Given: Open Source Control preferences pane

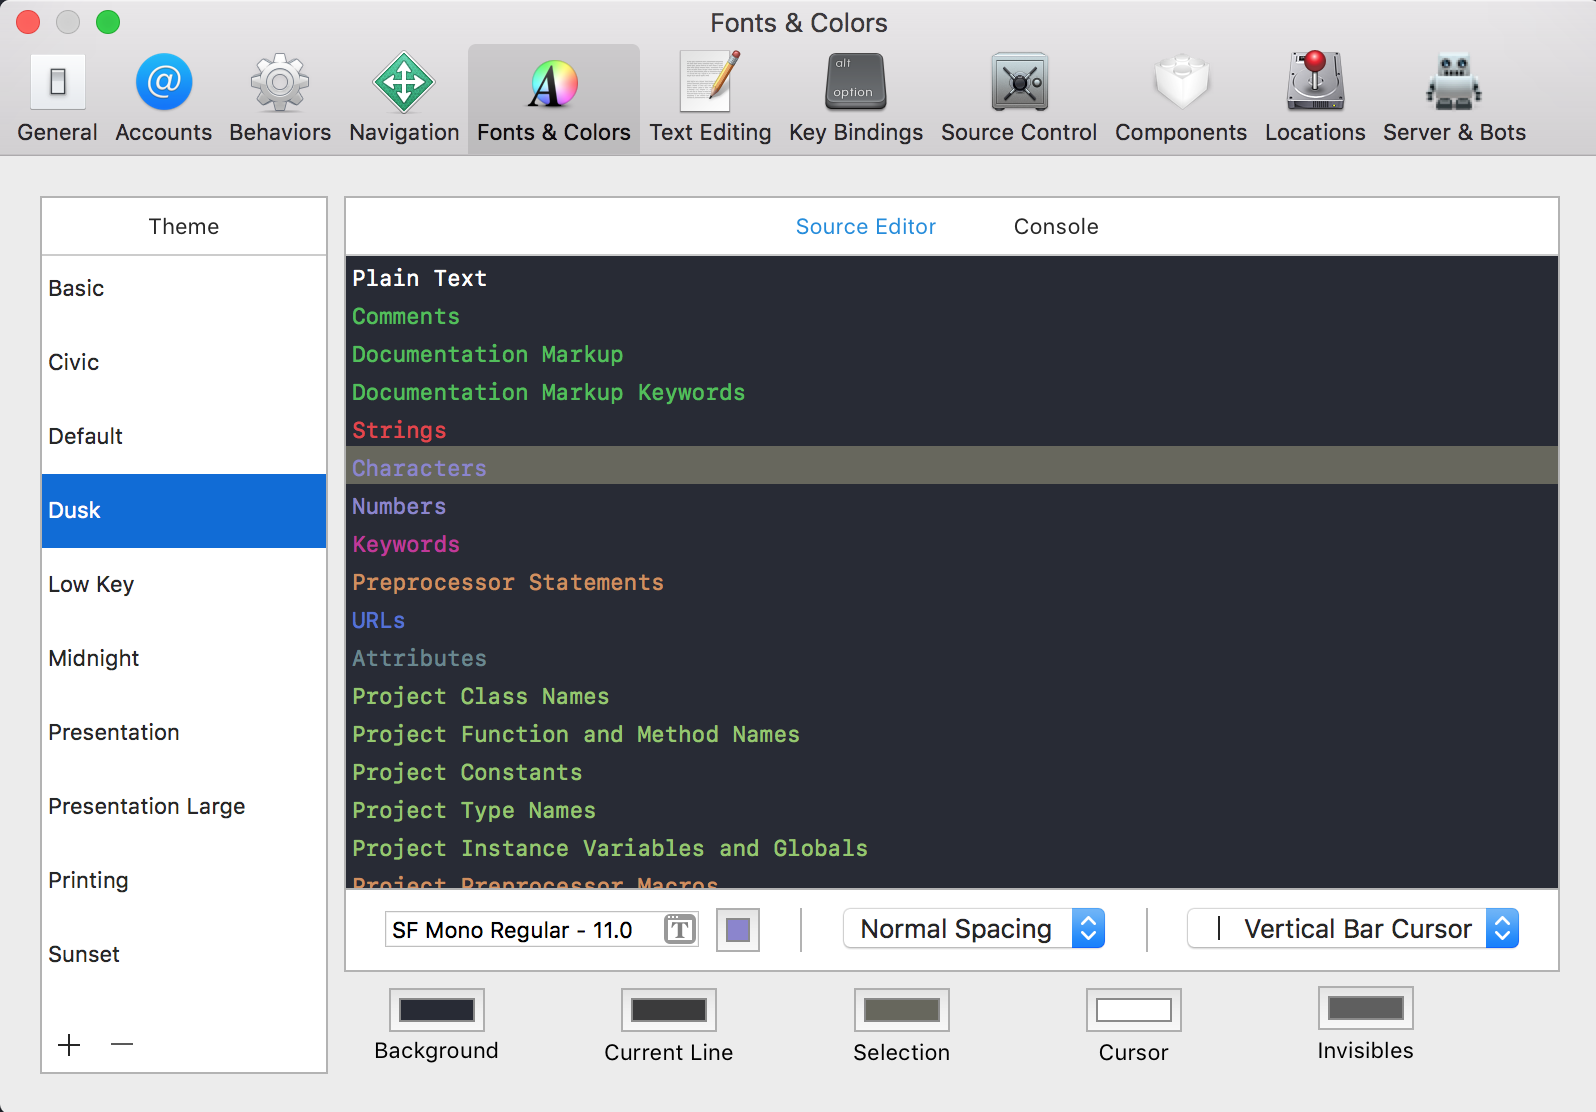Looking at the screenshot, I should pyautogui.click(x=1019, y=99).
